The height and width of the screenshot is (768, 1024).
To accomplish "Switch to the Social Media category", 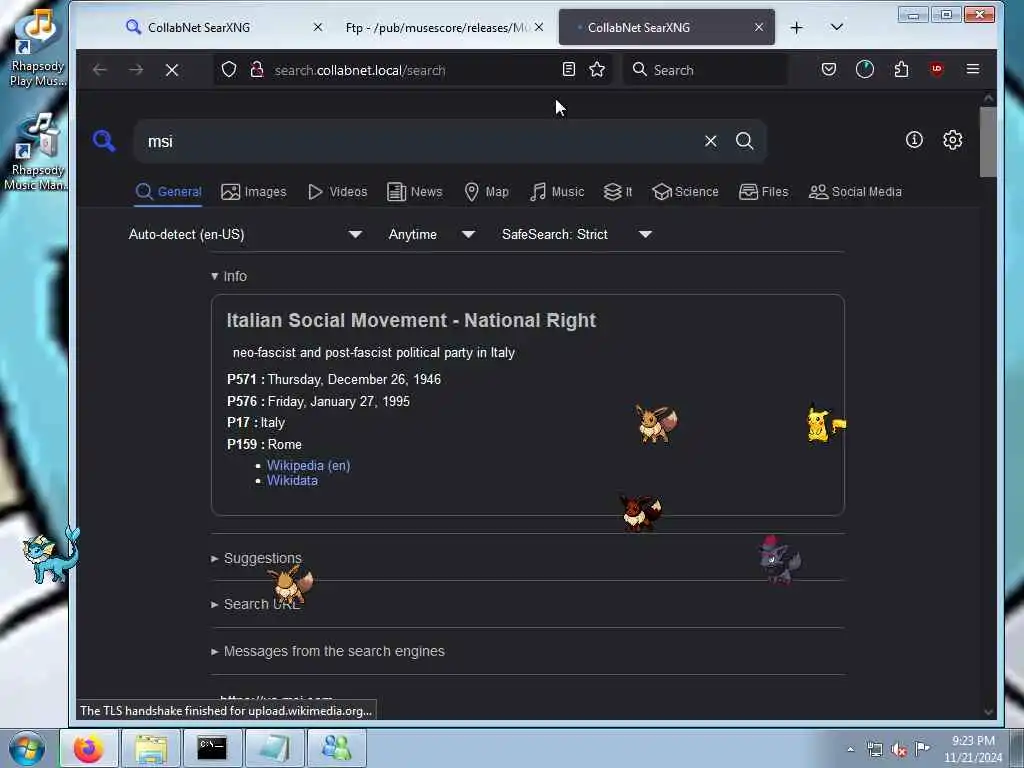I will [x=855, y=192].
